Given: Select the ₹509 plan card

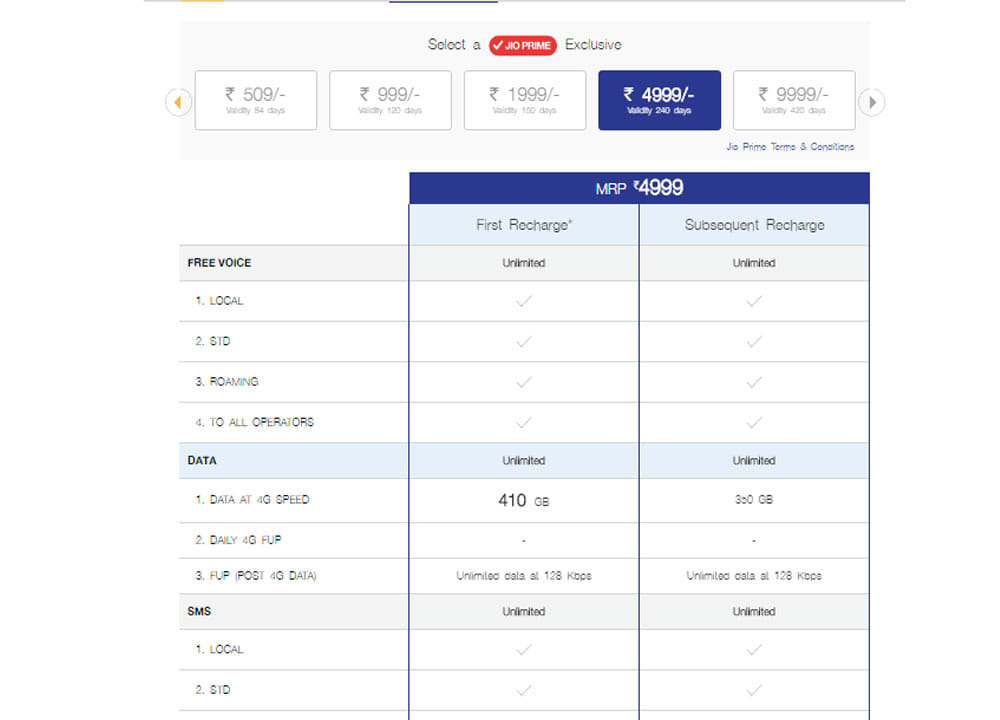Looking at the screenshot, I should 256,100.
